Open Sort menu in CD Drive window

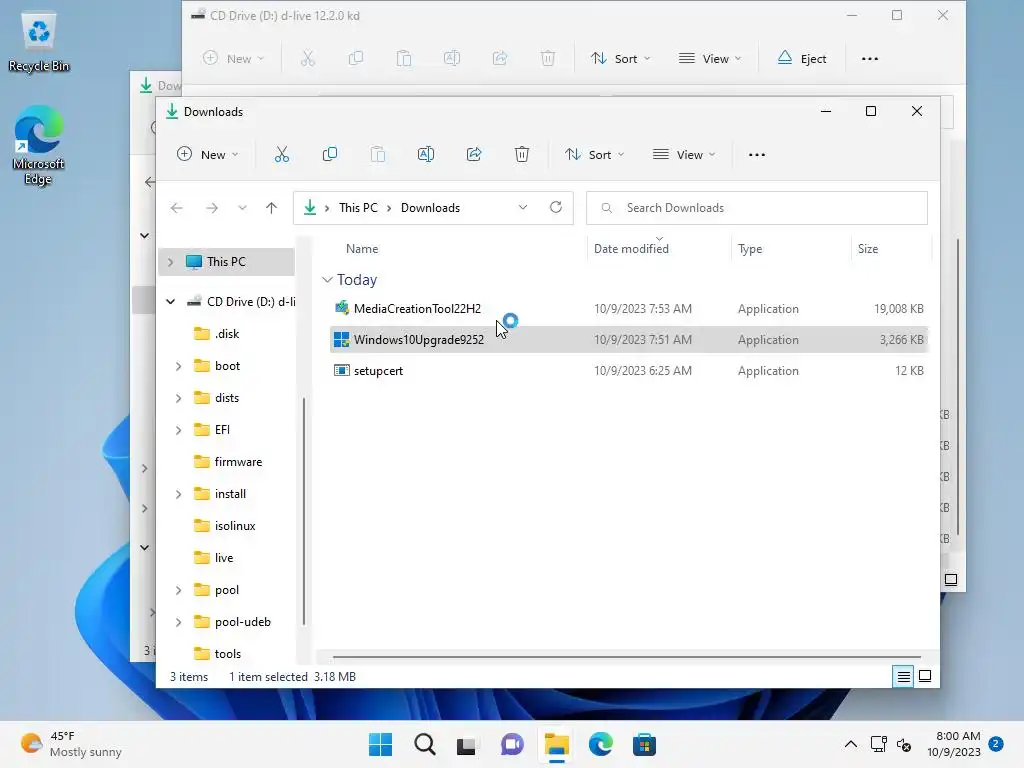click(x=620, y=59)
